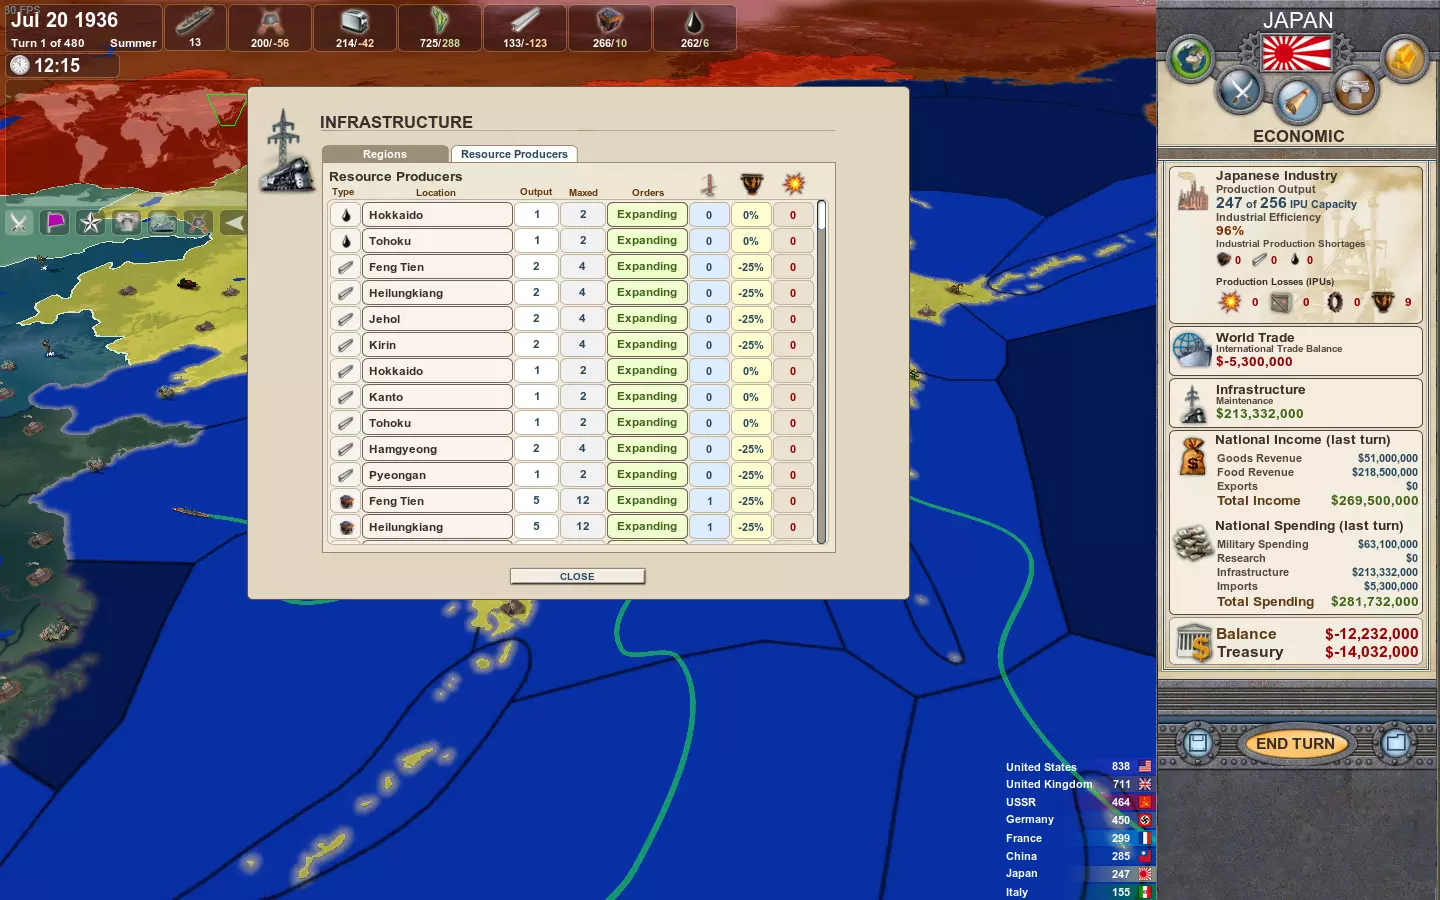The width and height of the screenshot is (1440, 900).
Task: Click the Japan rising sun flag
Action: click(1297, 53)
